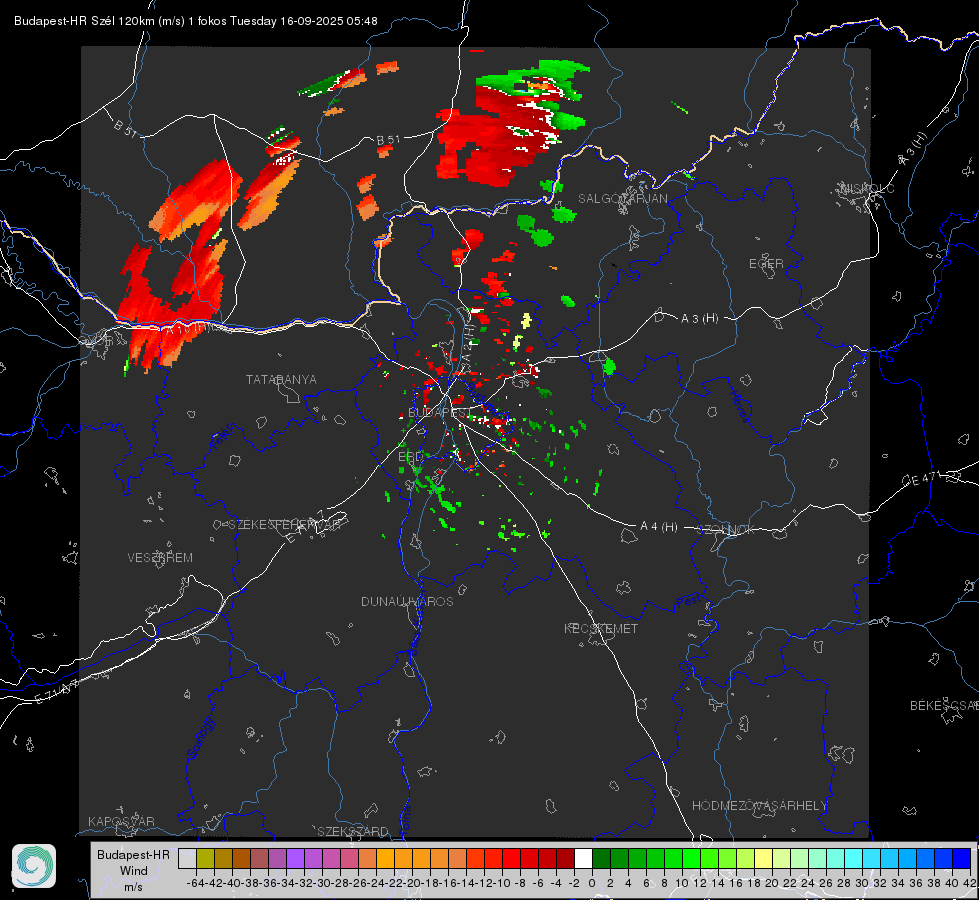Click the Heves county label
Screen dimensions: 979x900
(x=739, y=406)
